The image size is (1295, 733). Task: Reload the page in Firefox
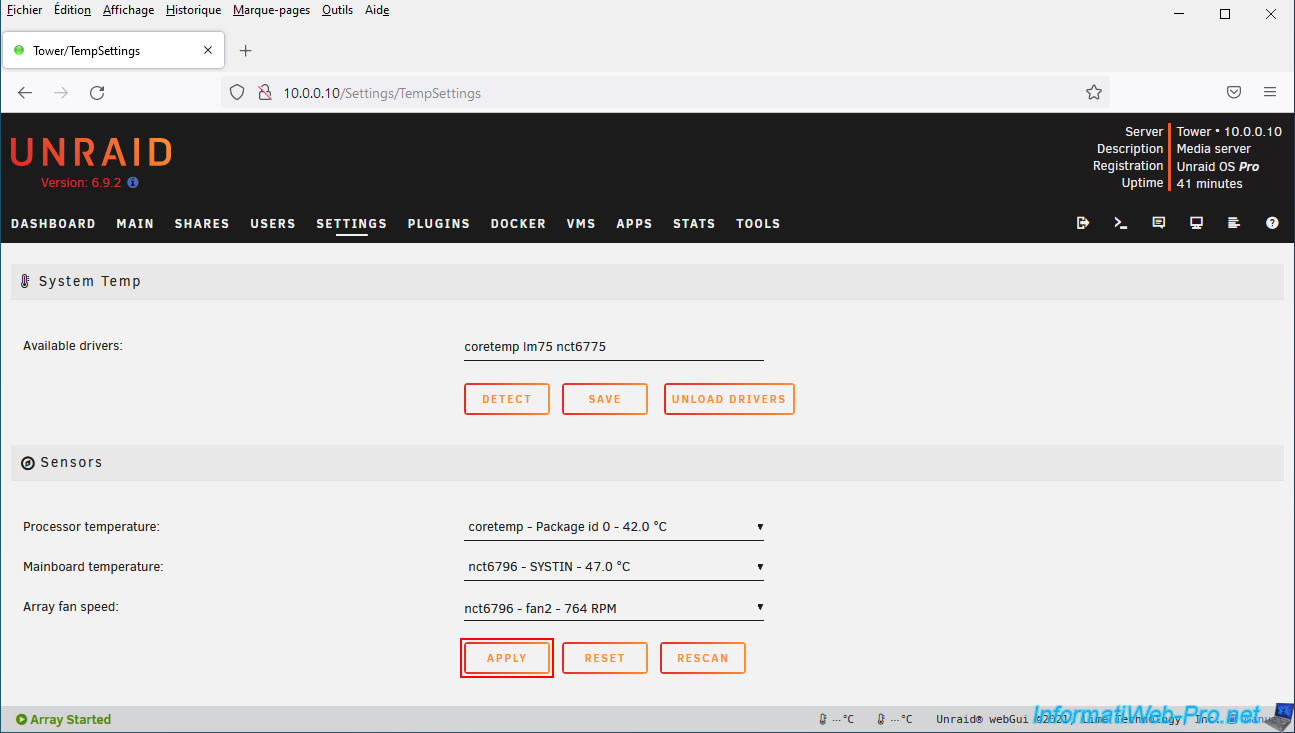[x=97, y=92]
